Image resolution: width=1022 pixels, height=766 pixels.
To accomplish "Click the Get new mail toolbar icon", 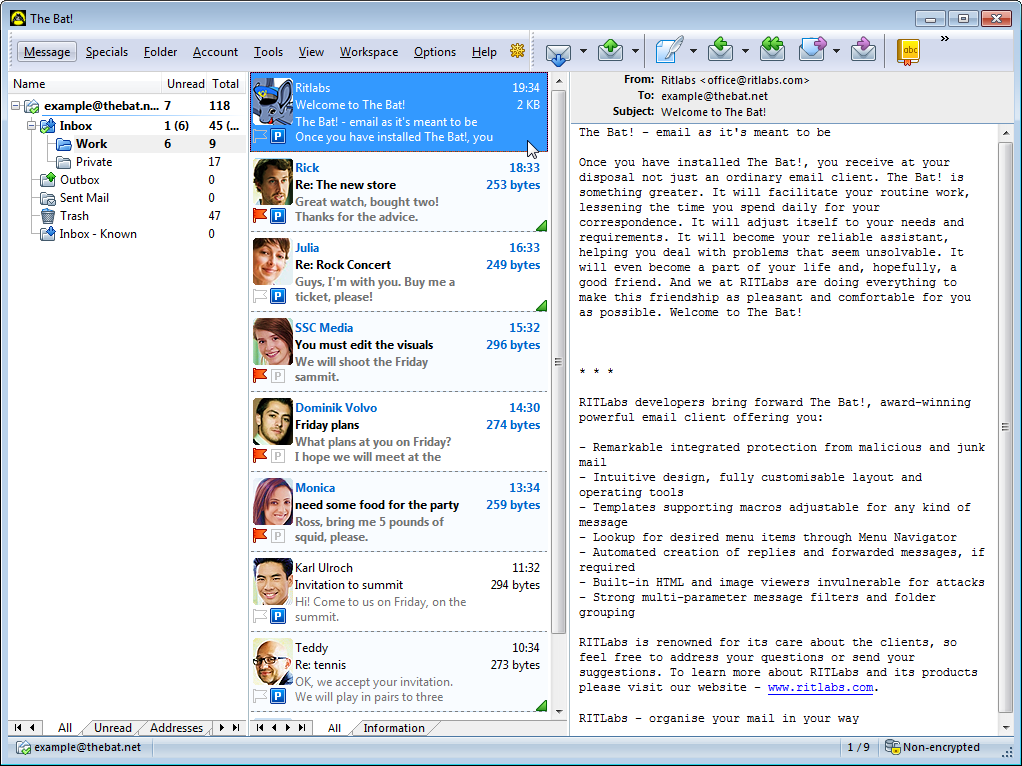I will point(558,52).
